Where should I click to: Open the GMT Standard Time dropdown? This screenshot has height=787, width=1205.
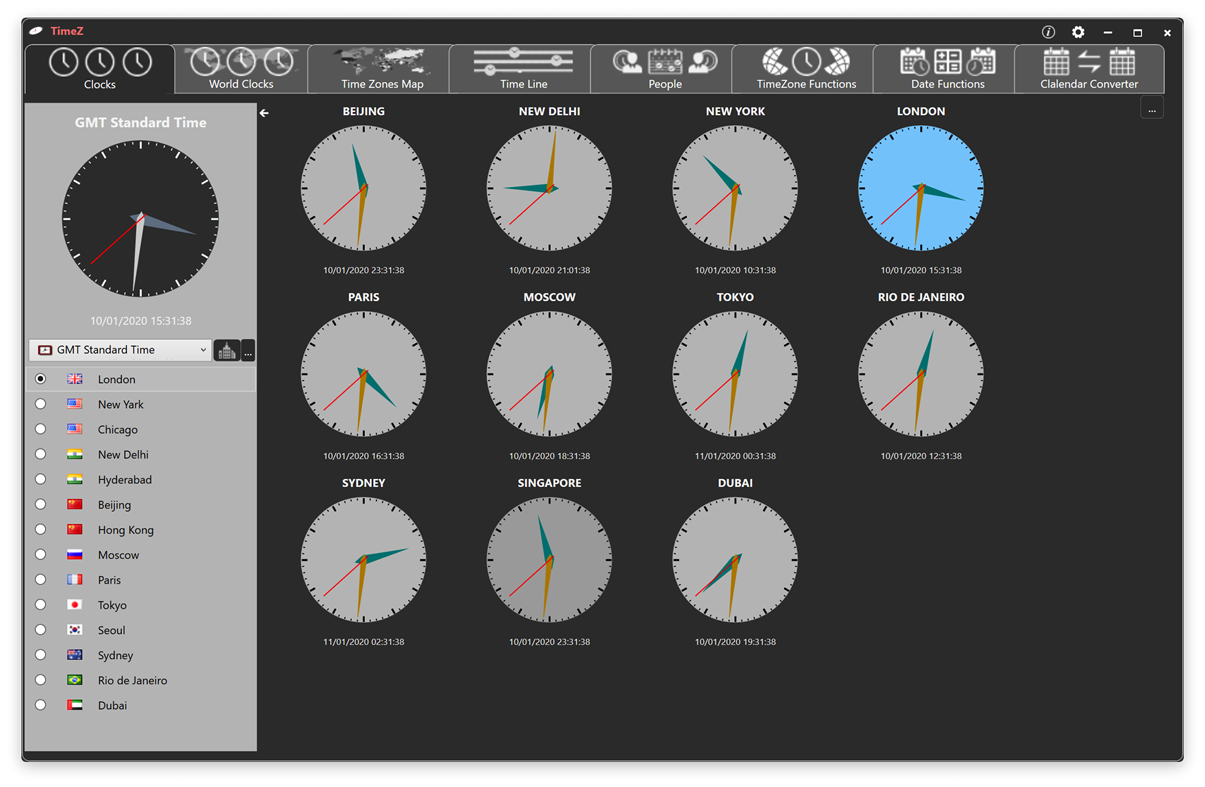(119, 350)
